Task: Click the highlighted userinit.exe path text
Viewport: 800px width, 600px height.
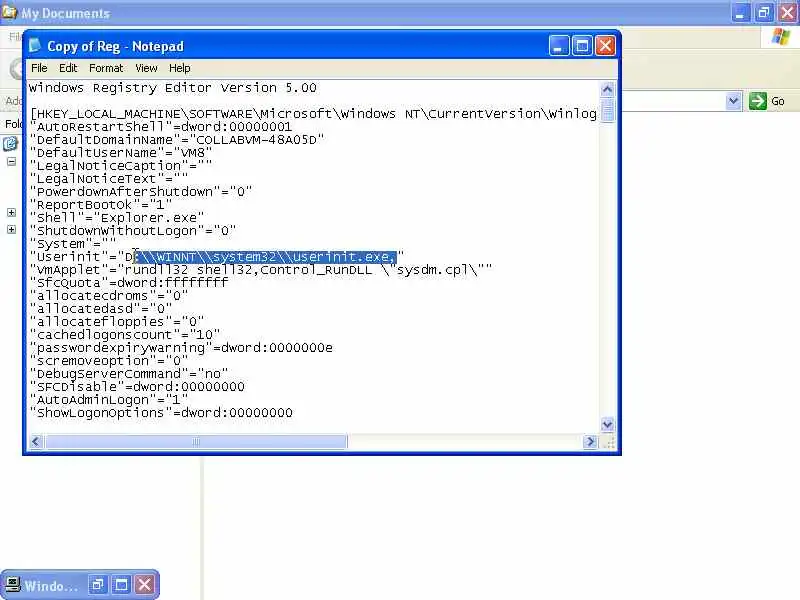Action: pos(266,257)
